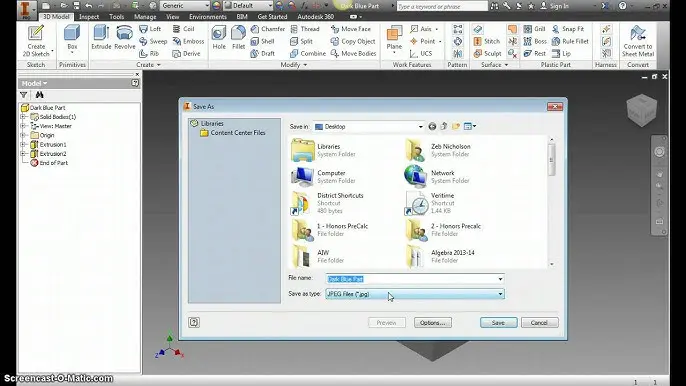Click the Save button
The width and height of the screenshot is (686, 386).
point(498,323)
